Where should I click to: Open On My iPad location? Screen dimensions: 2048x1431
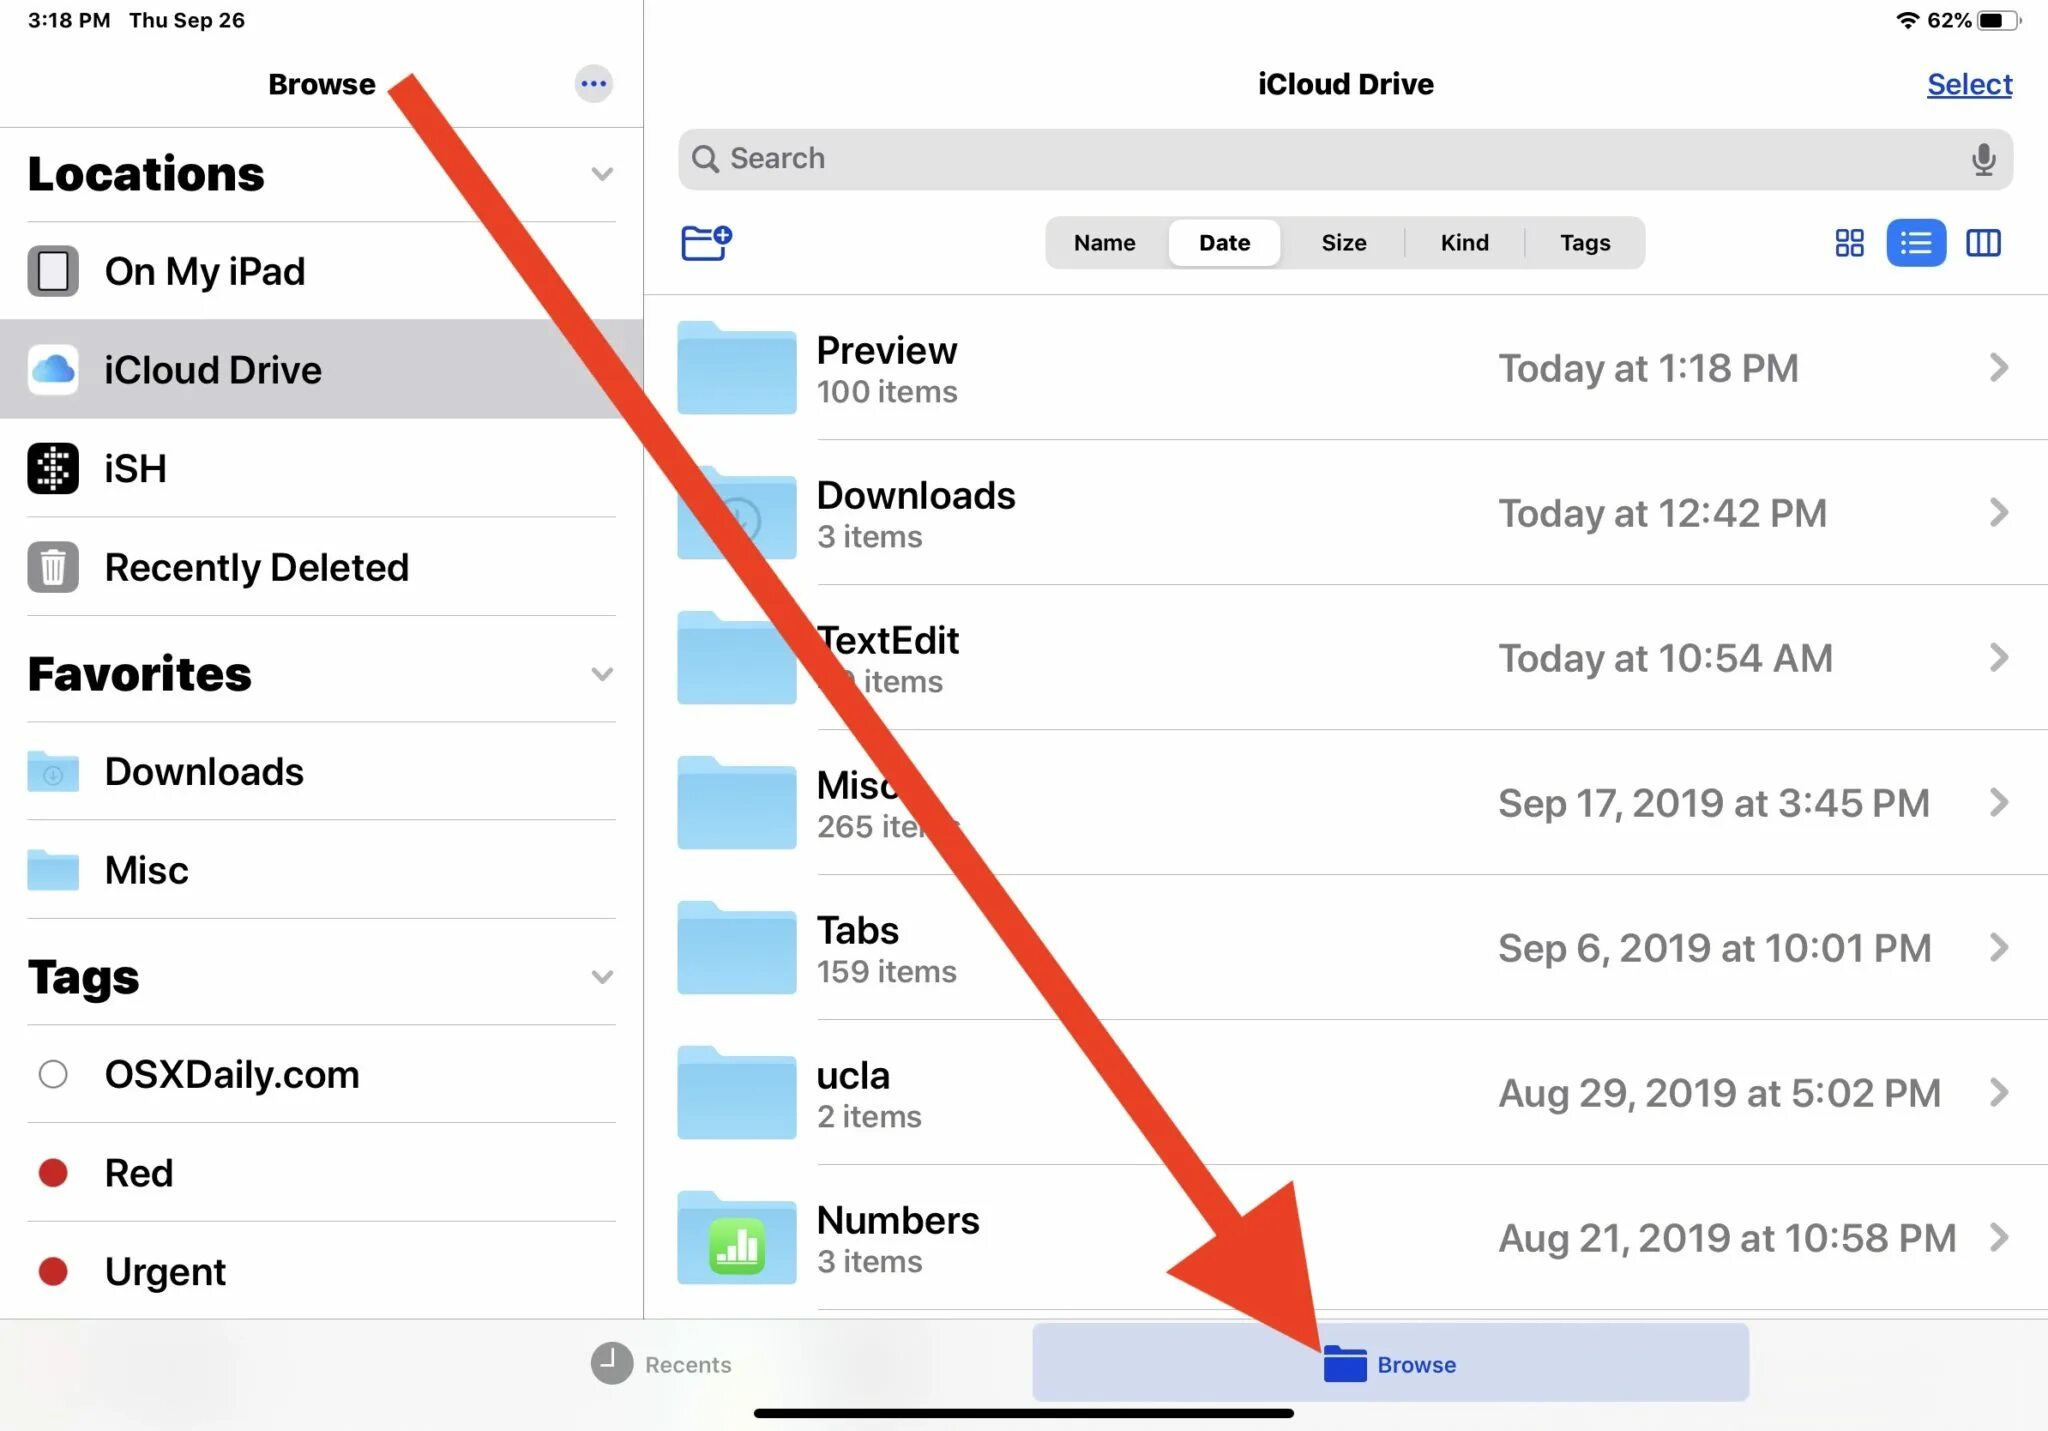click(321, 271)
